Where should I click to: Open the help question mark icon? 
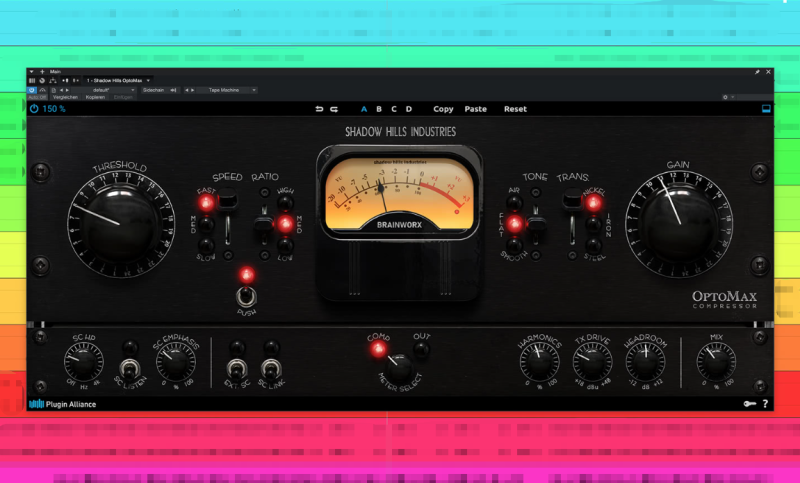[x=765, y=404]
